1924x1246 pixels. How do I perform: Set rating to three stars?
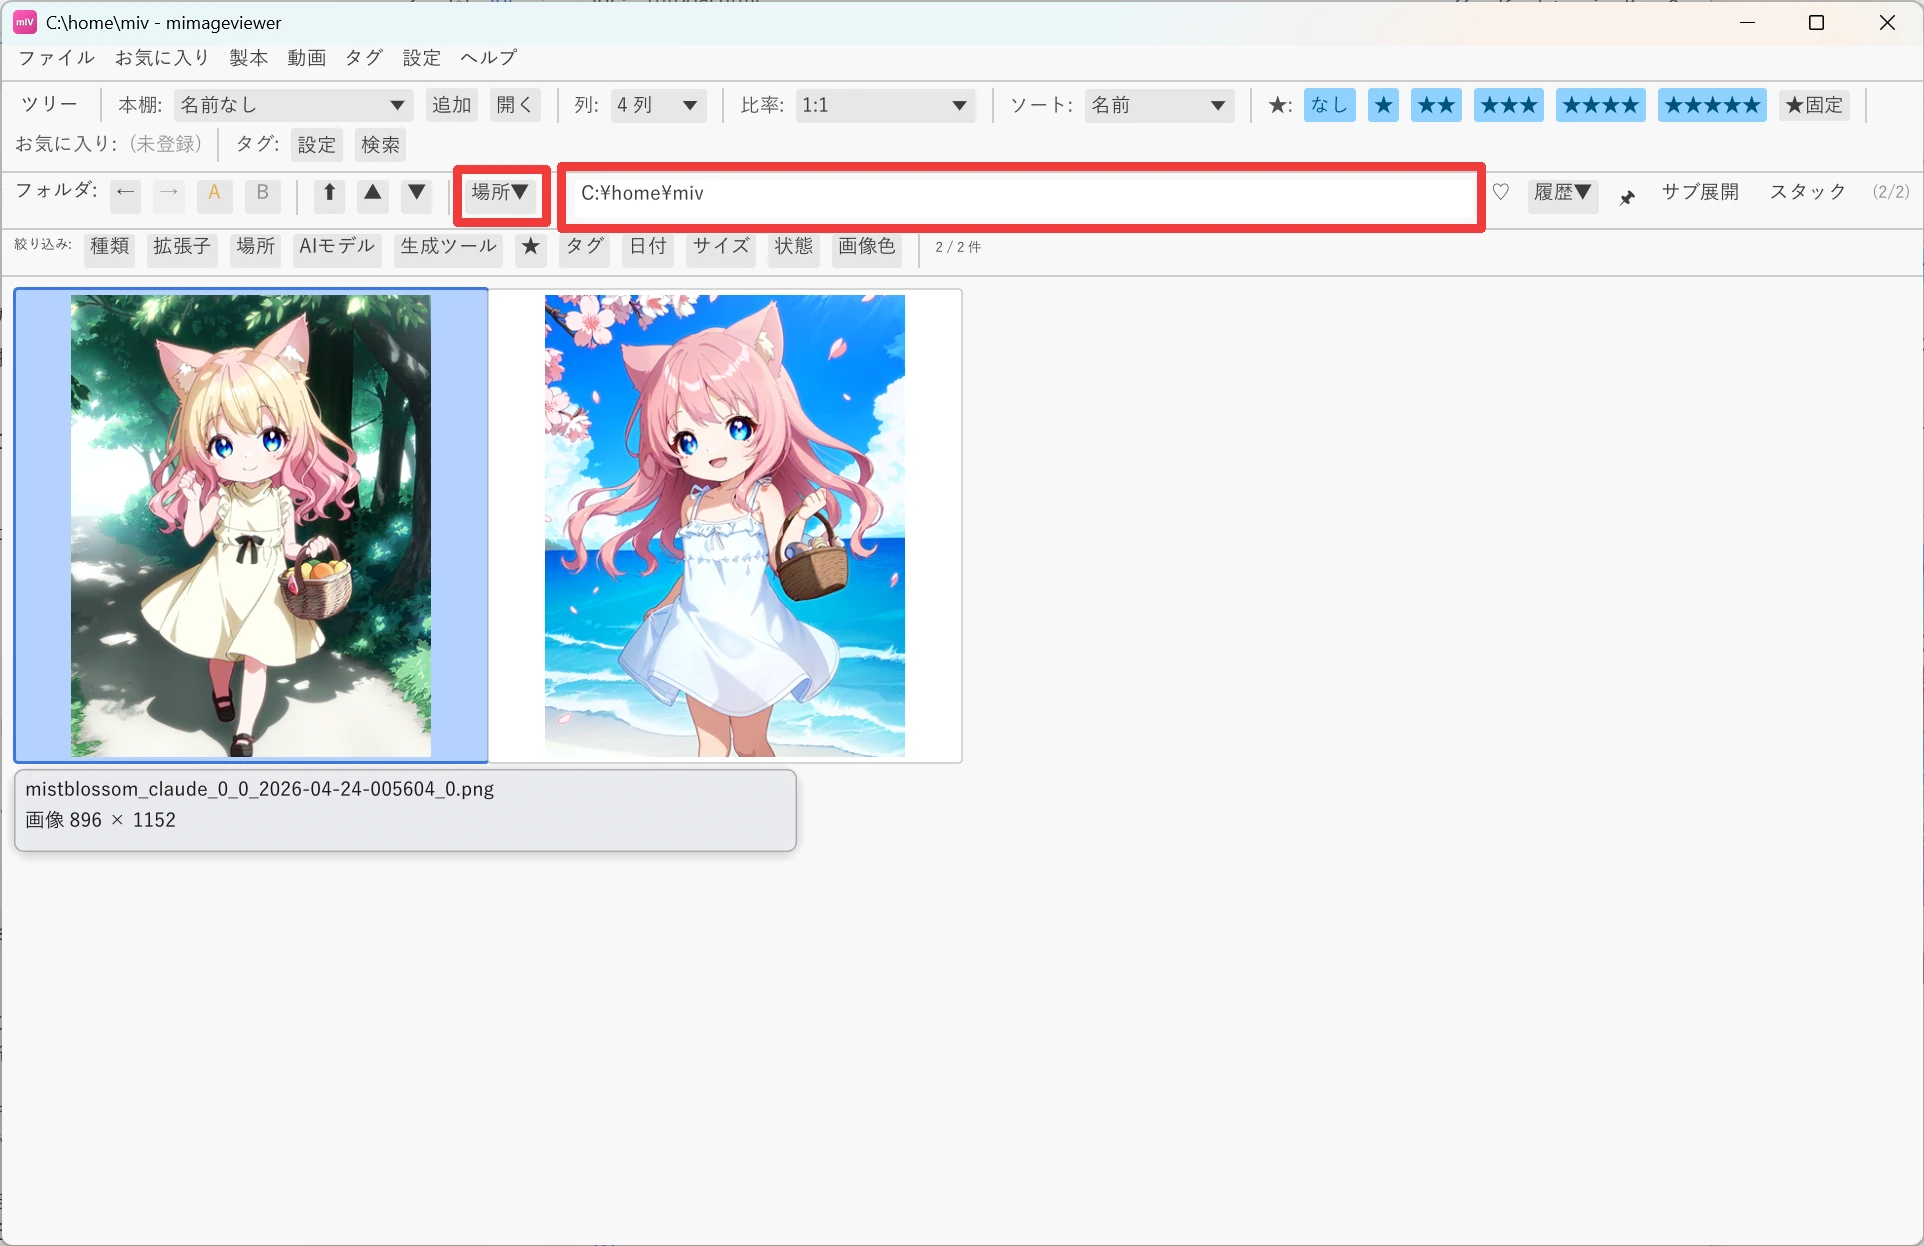click(1509, 105)
